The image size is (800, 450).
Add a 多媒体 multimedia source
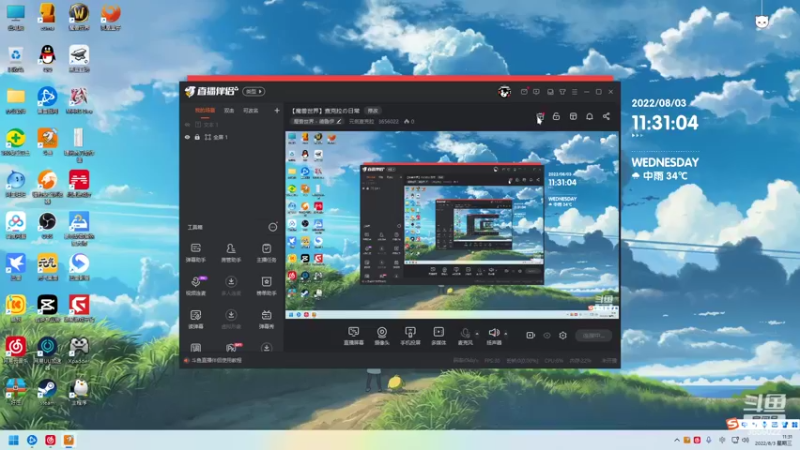click(438, 336)
